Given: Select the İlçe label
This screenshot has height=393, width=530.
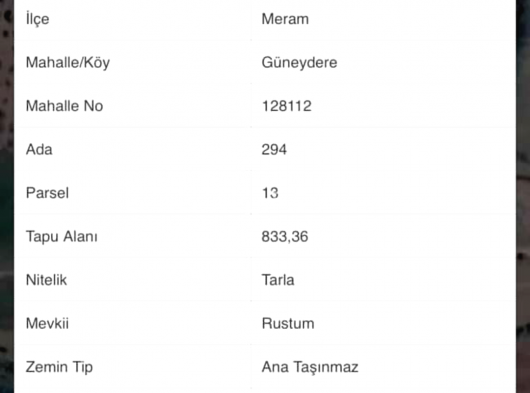Looking at the screenshot, I should click(38, 18).
